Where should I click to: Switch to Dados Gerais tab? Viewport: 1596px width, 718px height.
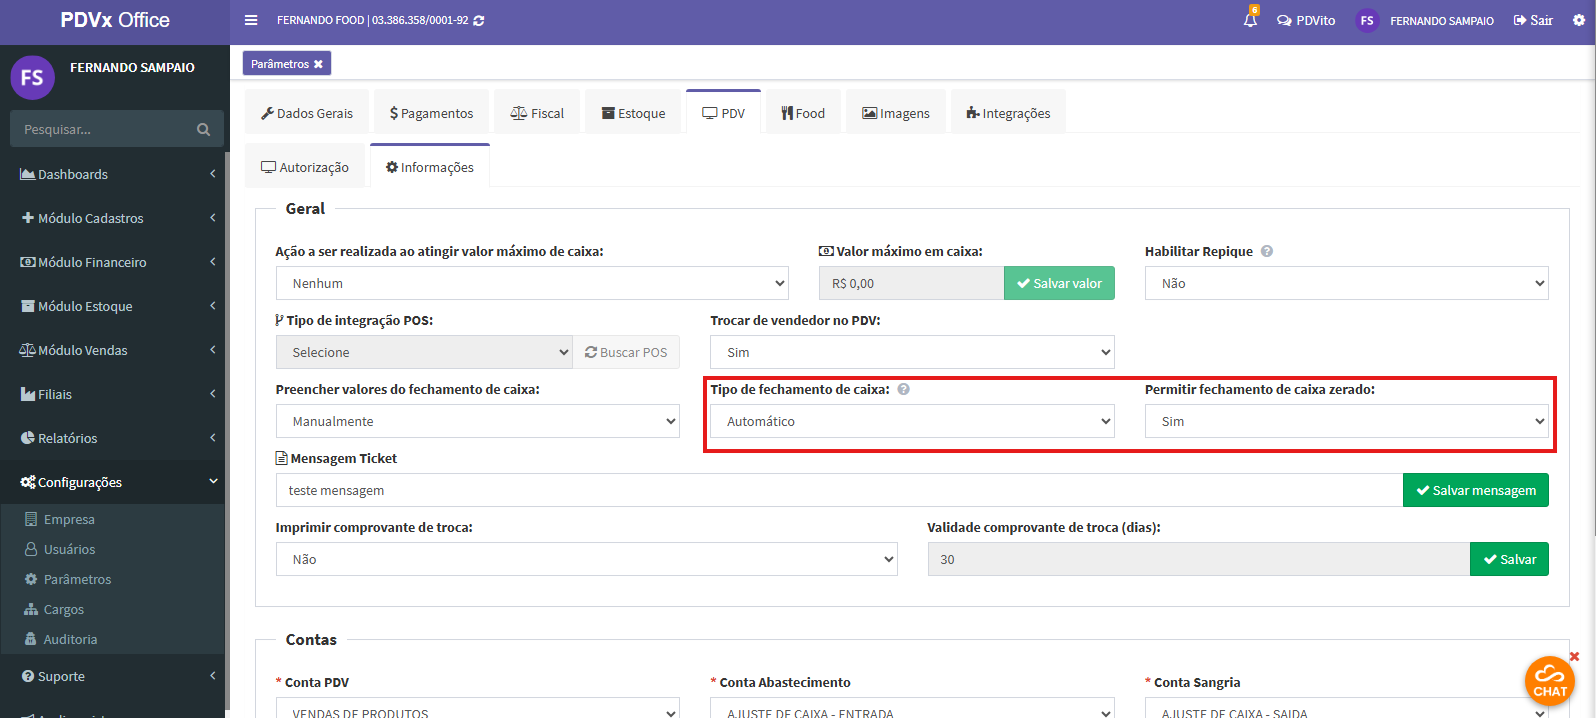(x=307, y=113)
